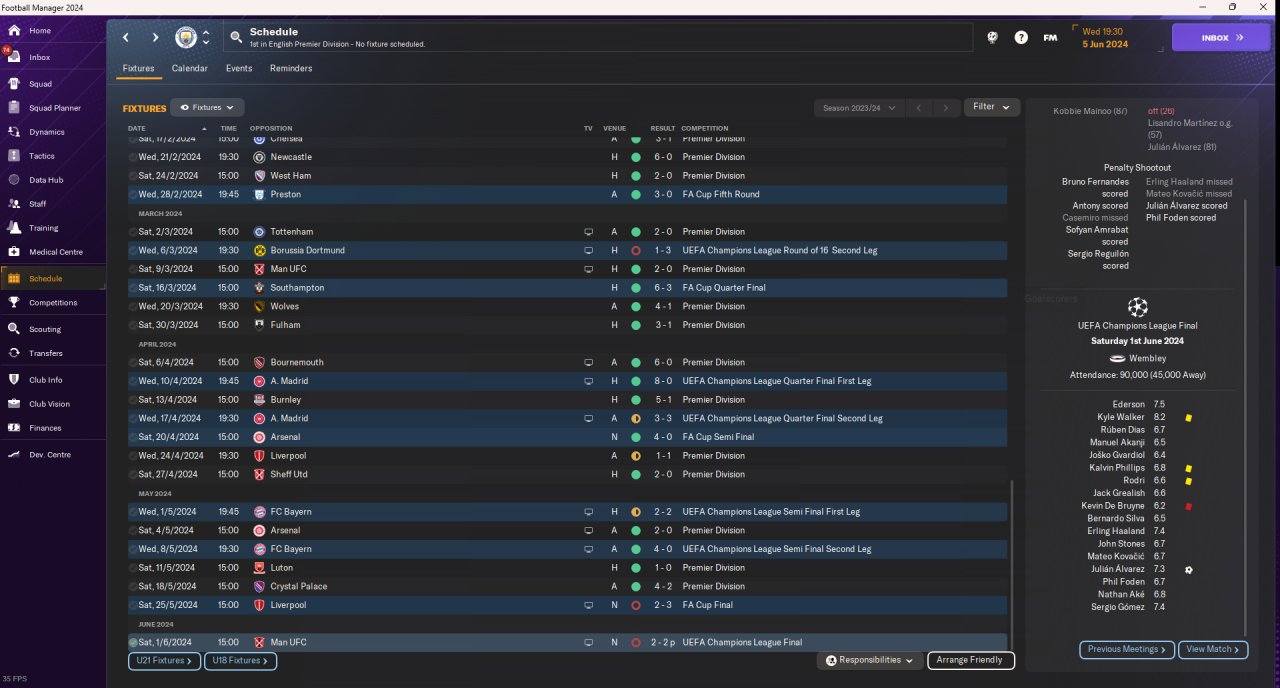This screenshot has width=1280, height=688.
Task: Go to the previous season arrow
Action: pyautogui.click(x=921, y=107)
